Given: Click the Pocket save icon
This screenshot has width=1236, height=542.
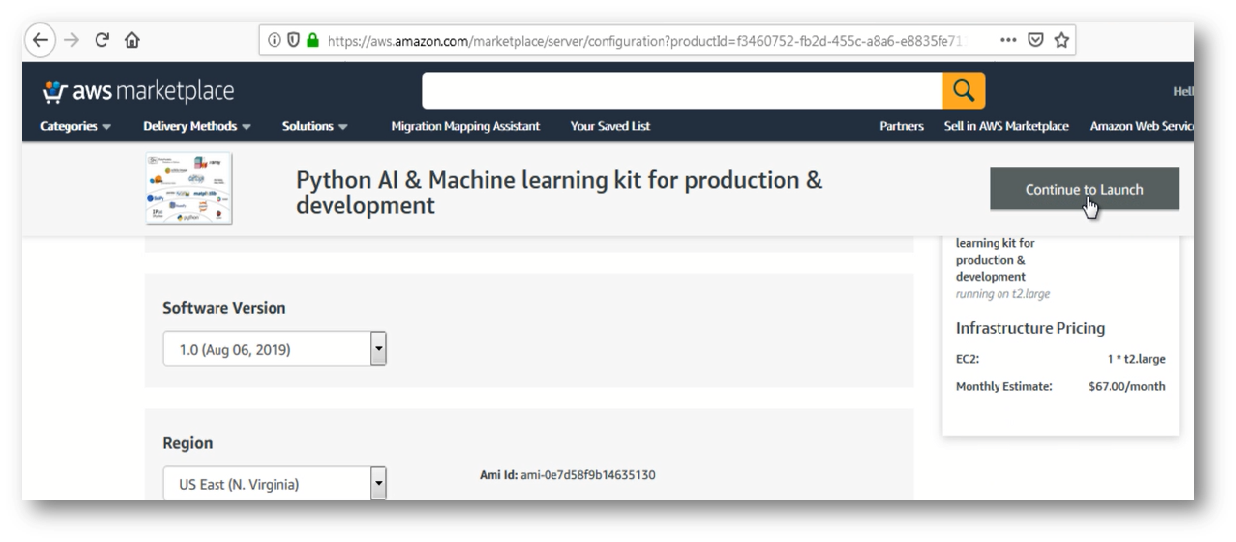Looking at the screenshot, I should (1036, 42).
